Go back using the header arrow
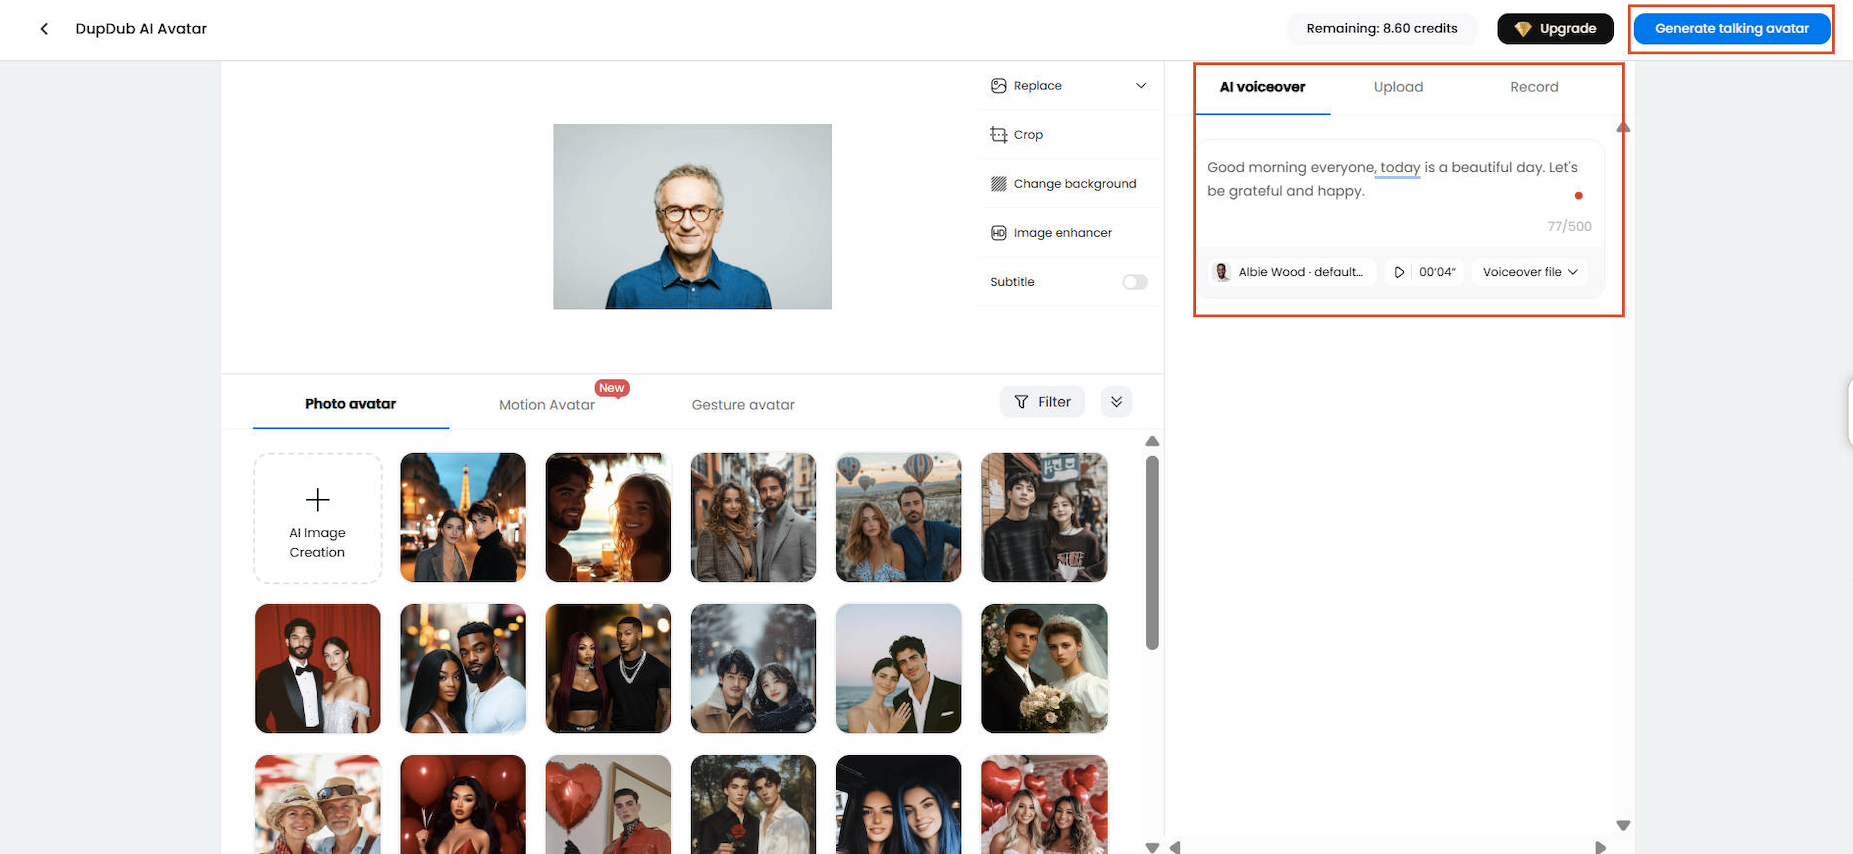 pyautogui.click(x=44, y=29)
